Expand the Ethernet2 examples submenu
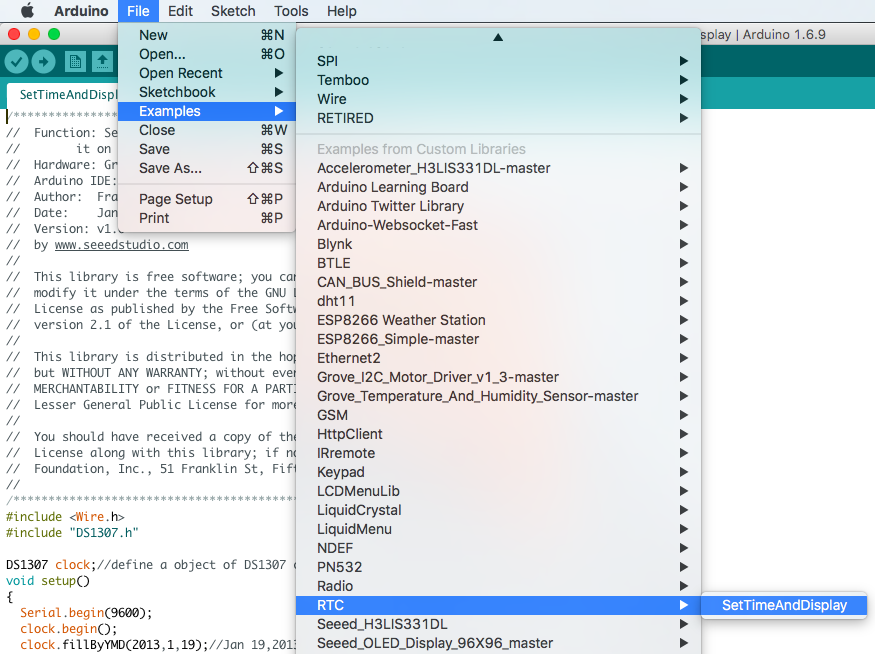The height and width of the screenshot is (654, 875). (498, 358)
